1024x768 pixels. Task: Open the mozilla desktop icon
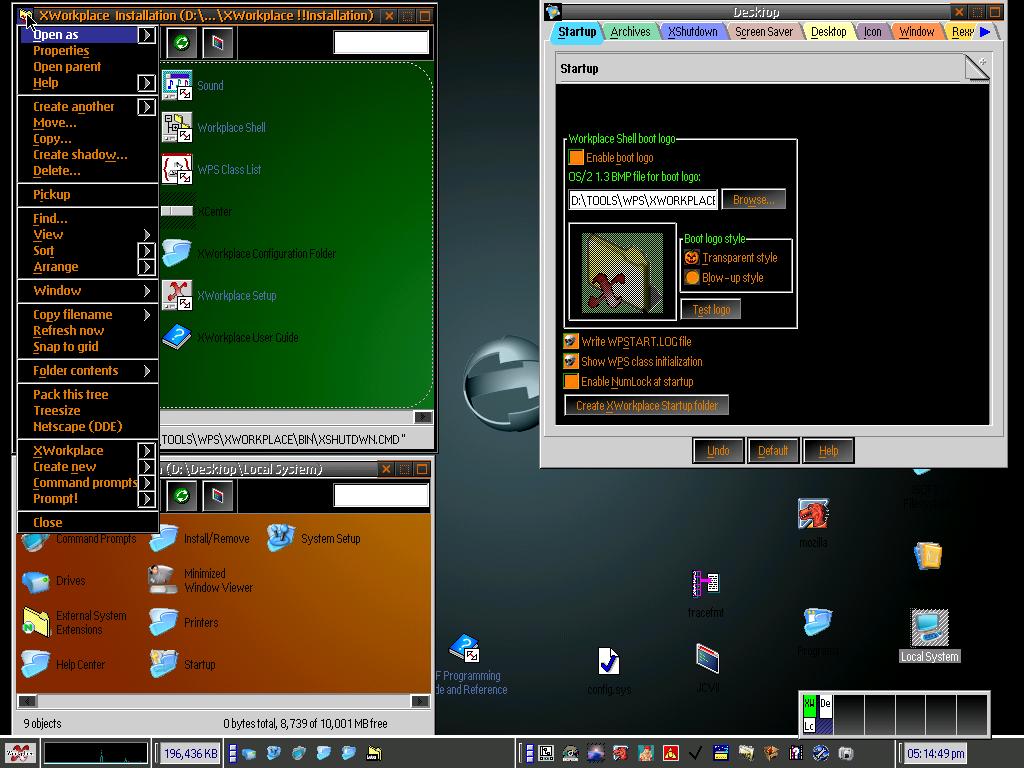click(x=812, y=515)
